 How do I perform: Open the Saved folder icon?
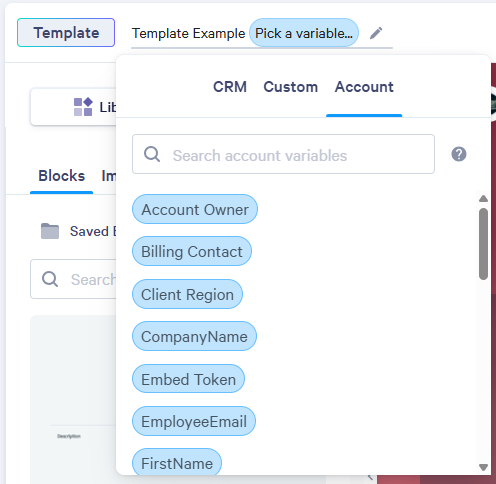50,231
